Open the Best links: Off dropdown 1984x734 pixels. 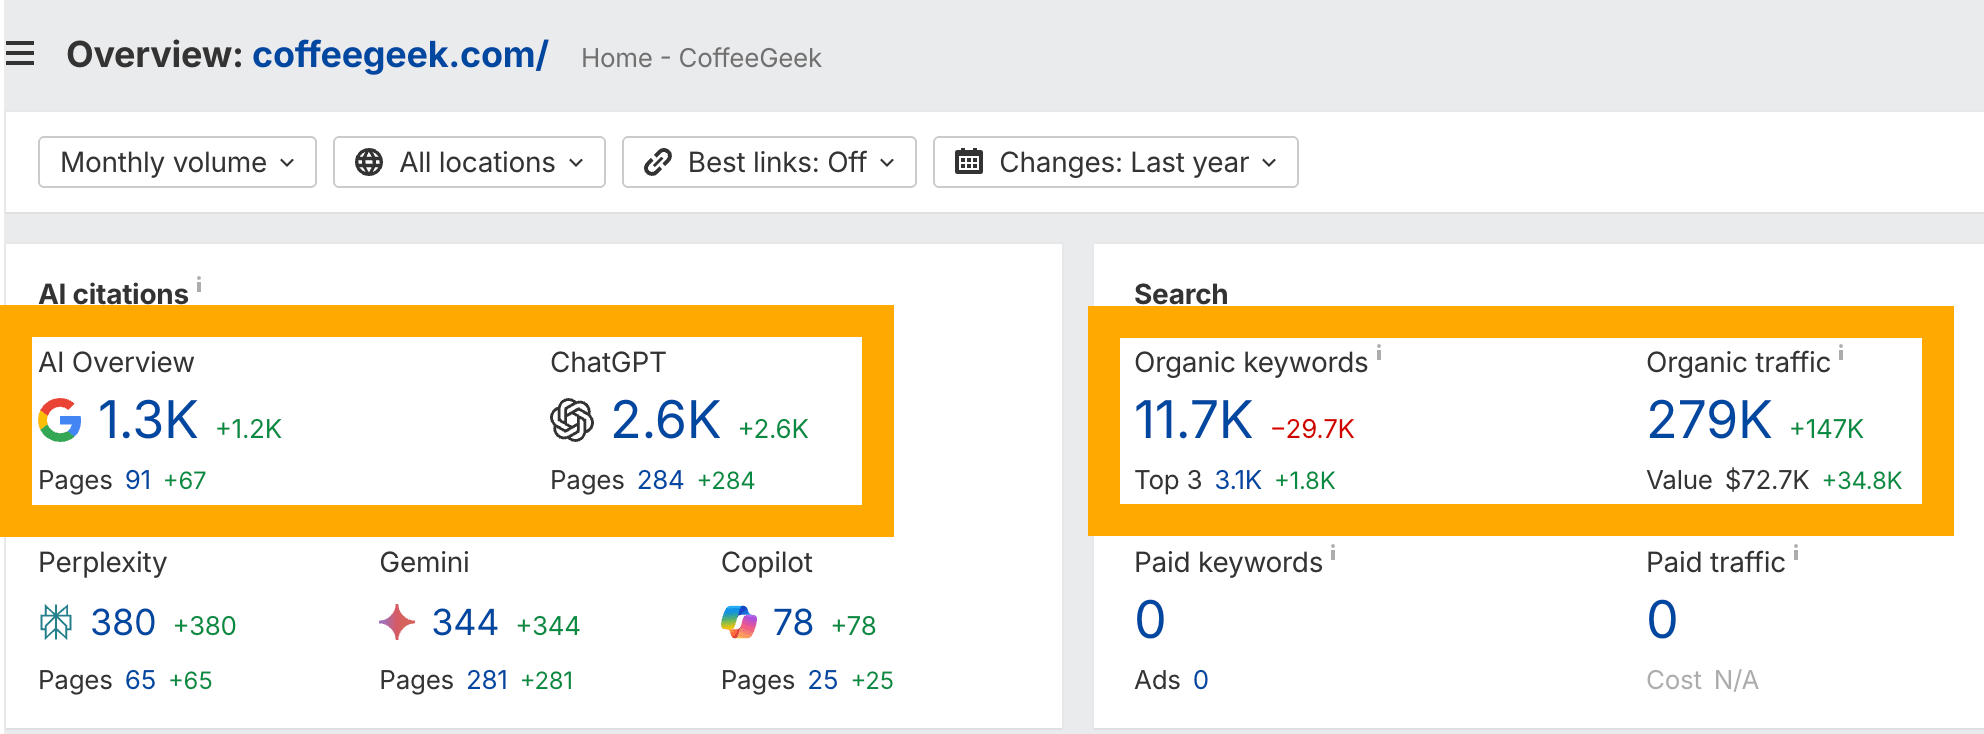point(769,162)
